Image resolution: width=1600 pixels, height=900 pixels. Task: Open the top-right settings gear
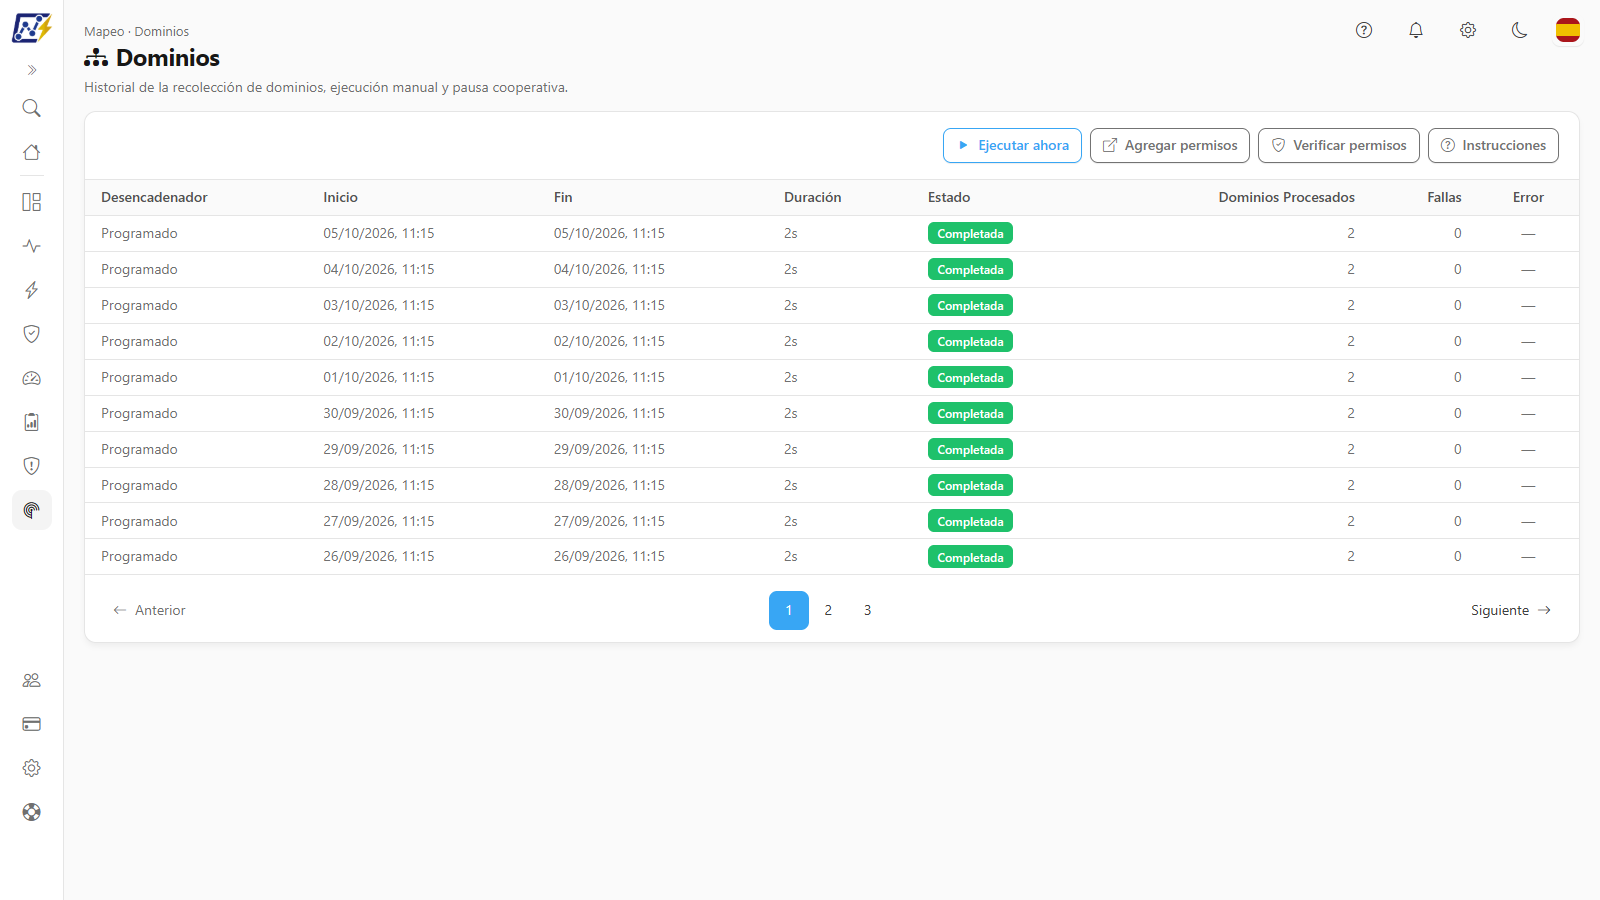[1468, 30]
